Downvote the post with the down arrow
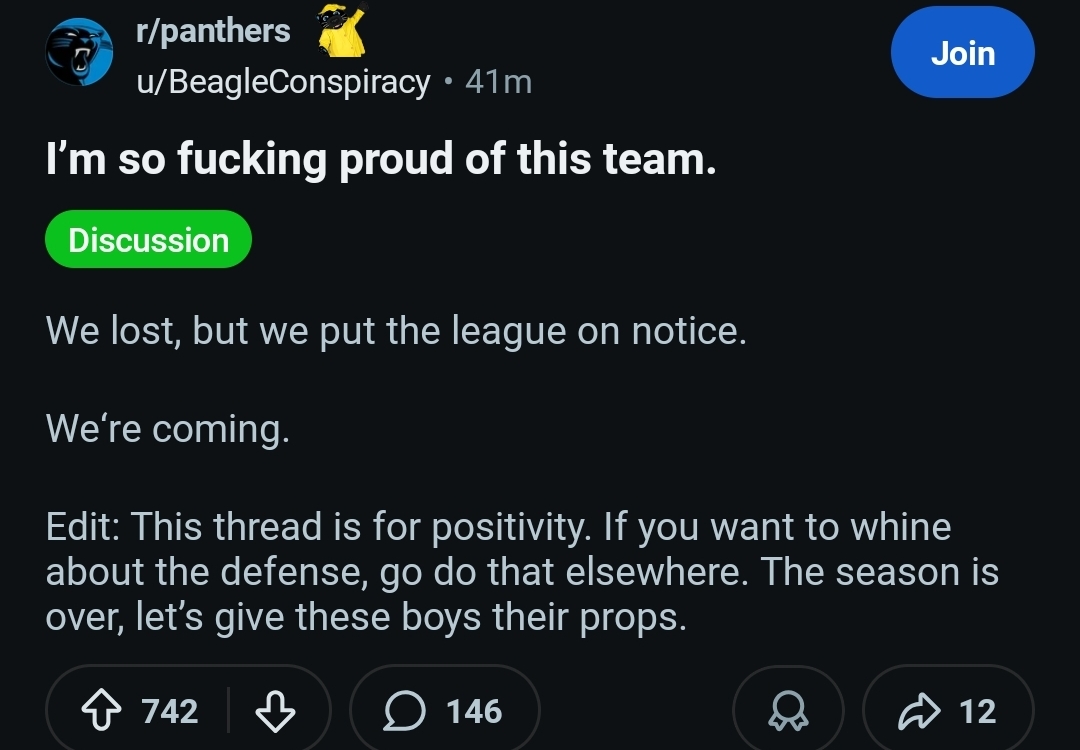The height and width of the screenshot is (750, 1080). 275,711
